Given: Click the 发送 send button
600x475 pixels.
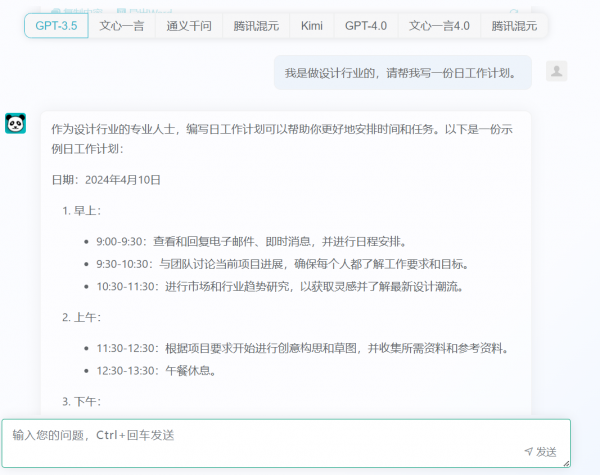Looking at the screenshot, I should (540, 452).
